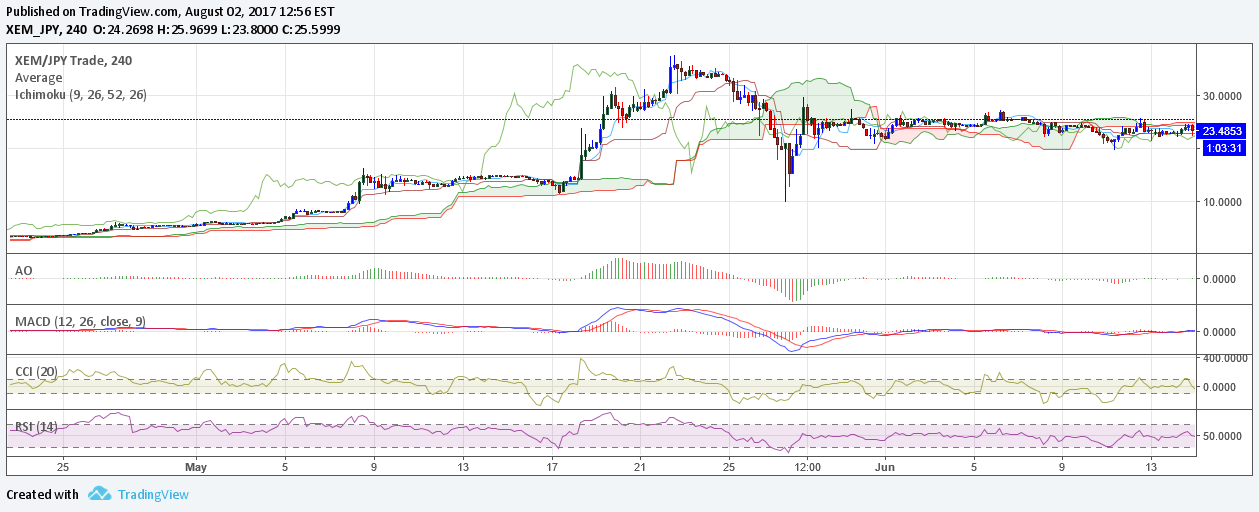Click the '21' date on time axis
The width and height of the screenshot is (1259, 512).
641,467
